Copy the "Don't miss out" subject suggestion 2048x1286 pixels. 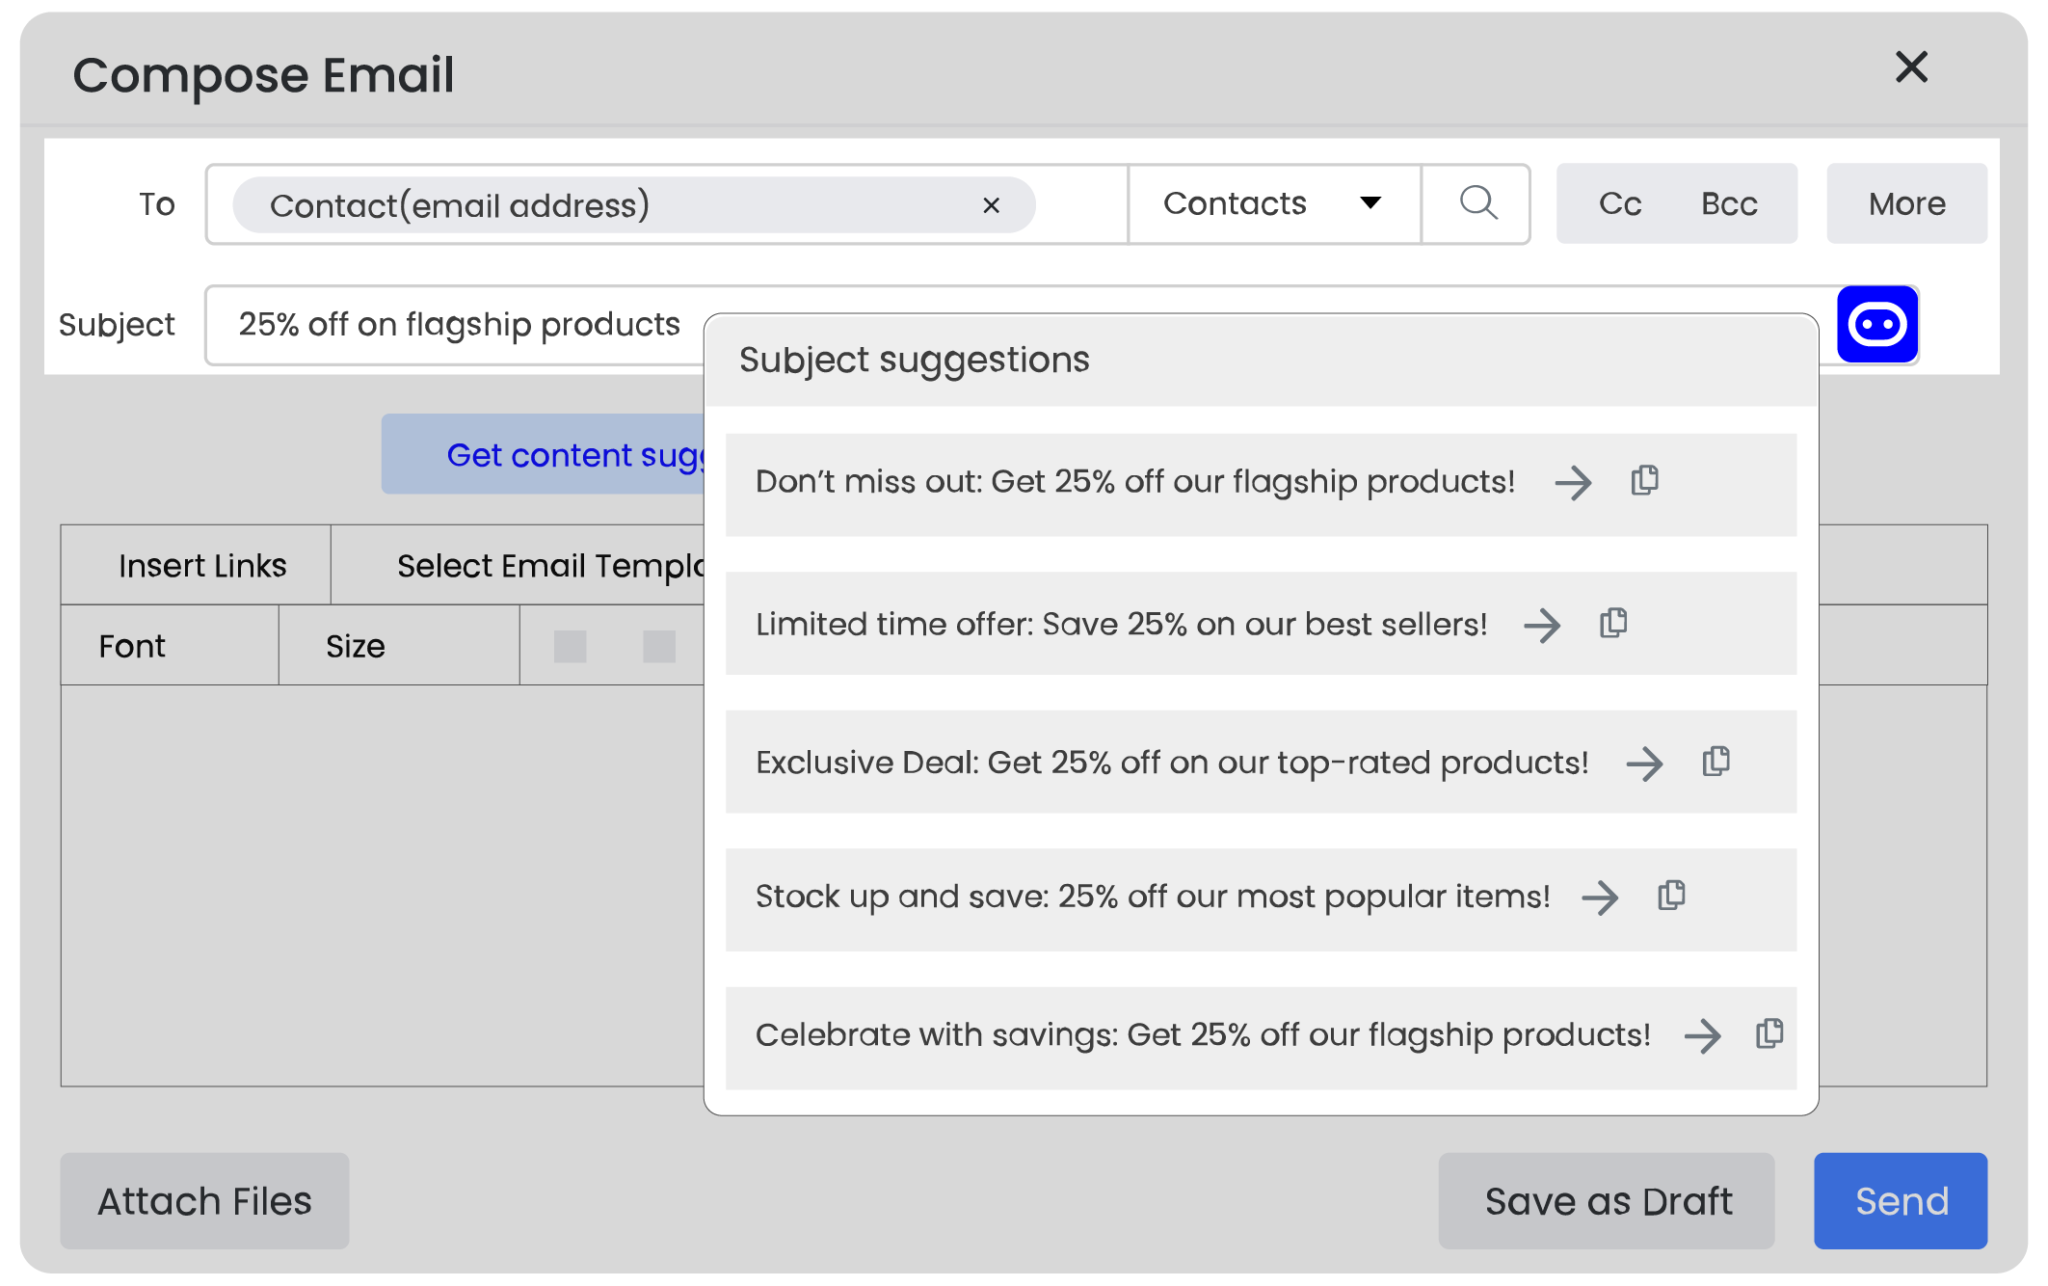pos(1645,482)
